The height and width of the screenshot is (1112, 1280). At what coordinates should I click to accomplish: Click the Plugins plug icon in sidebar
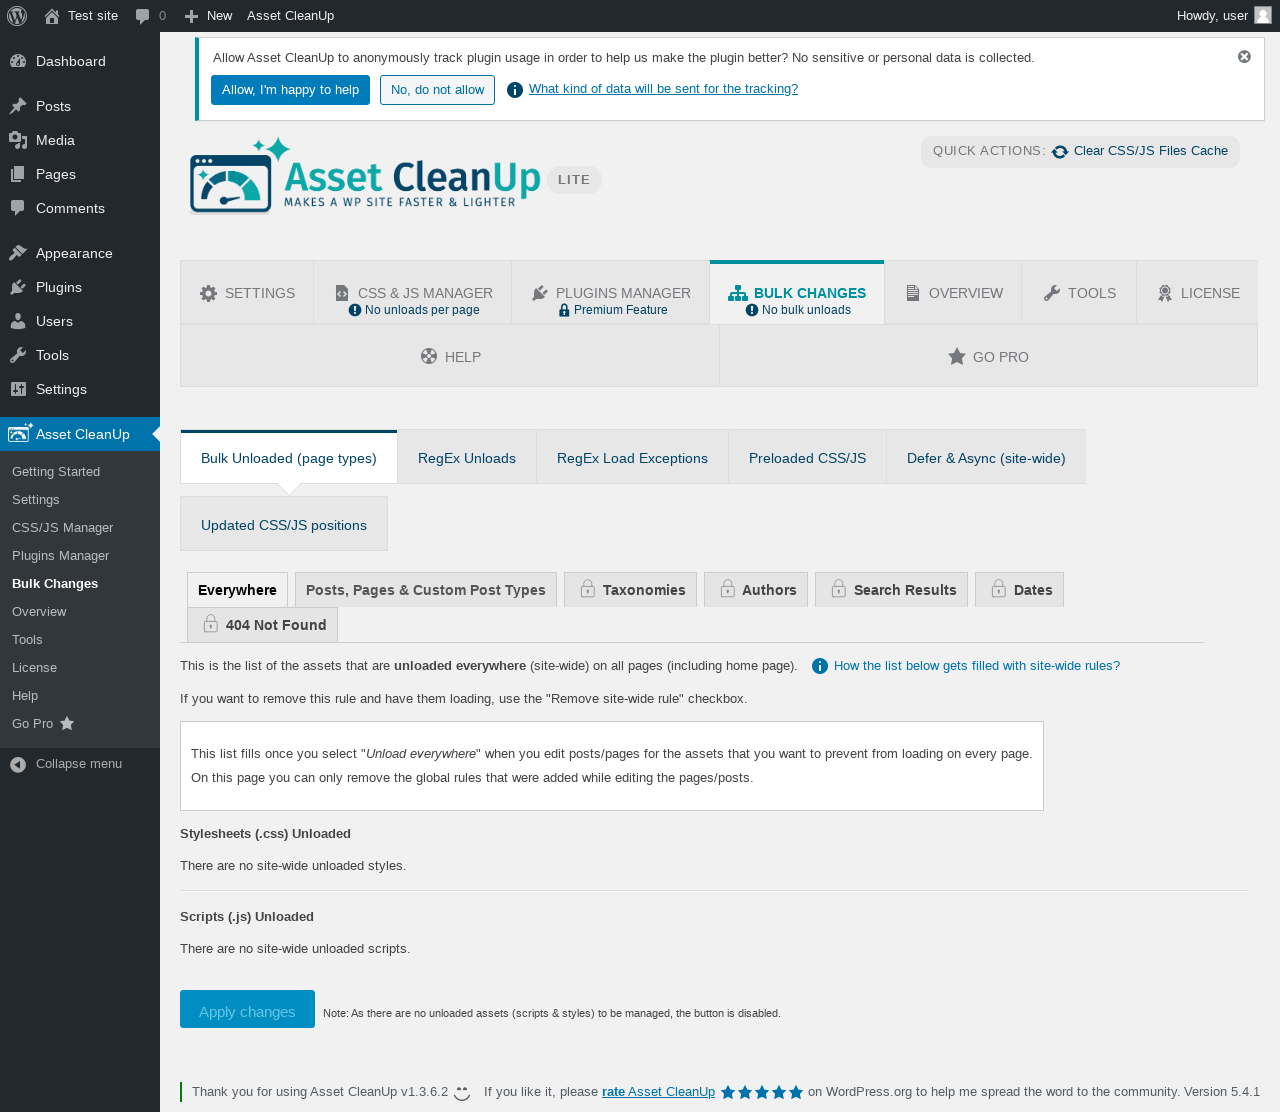pos(18,287)
